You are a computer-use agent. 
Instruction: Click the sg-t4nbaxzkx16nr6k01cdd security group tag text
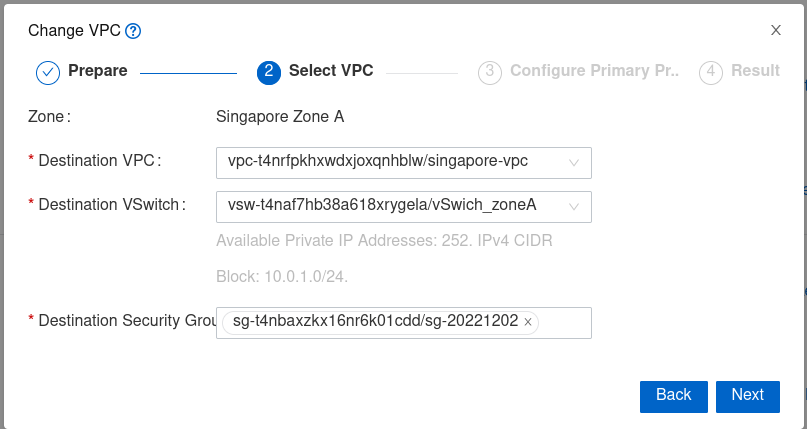click(x=375, y=322)
